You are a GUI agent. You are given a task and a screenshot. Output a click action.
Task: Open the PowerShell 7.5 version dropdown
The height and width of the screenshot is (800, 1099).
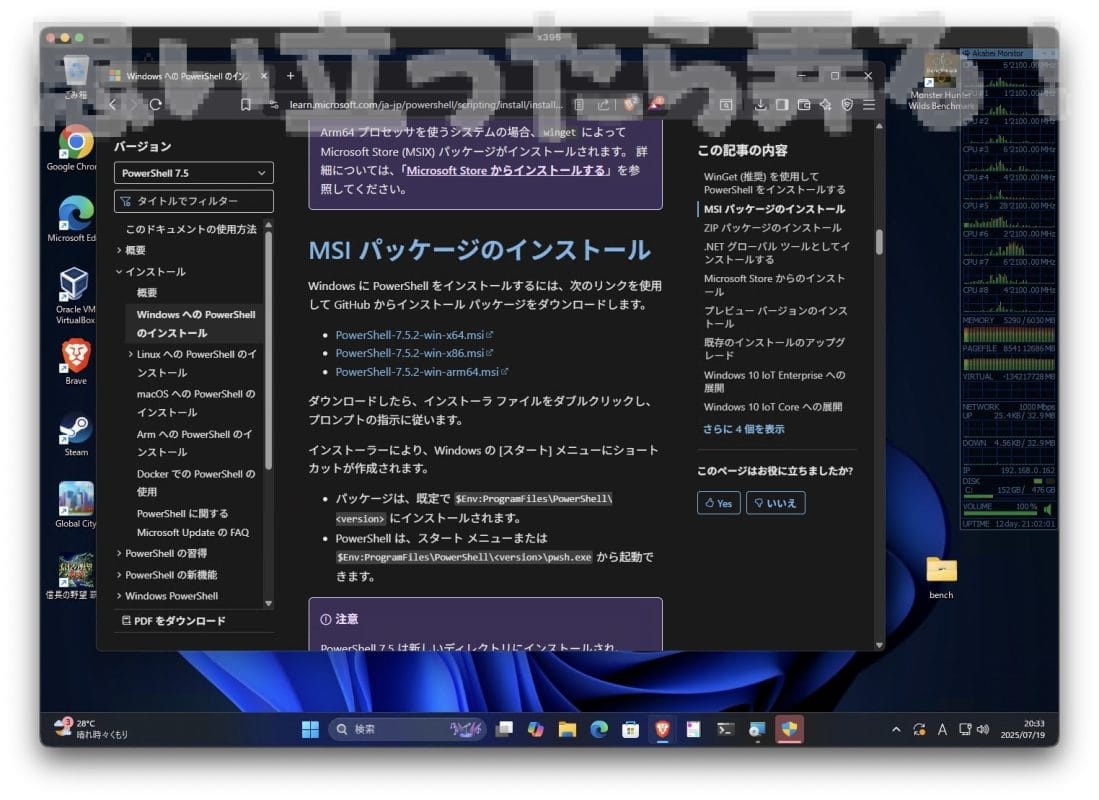(x=193, y=173)
